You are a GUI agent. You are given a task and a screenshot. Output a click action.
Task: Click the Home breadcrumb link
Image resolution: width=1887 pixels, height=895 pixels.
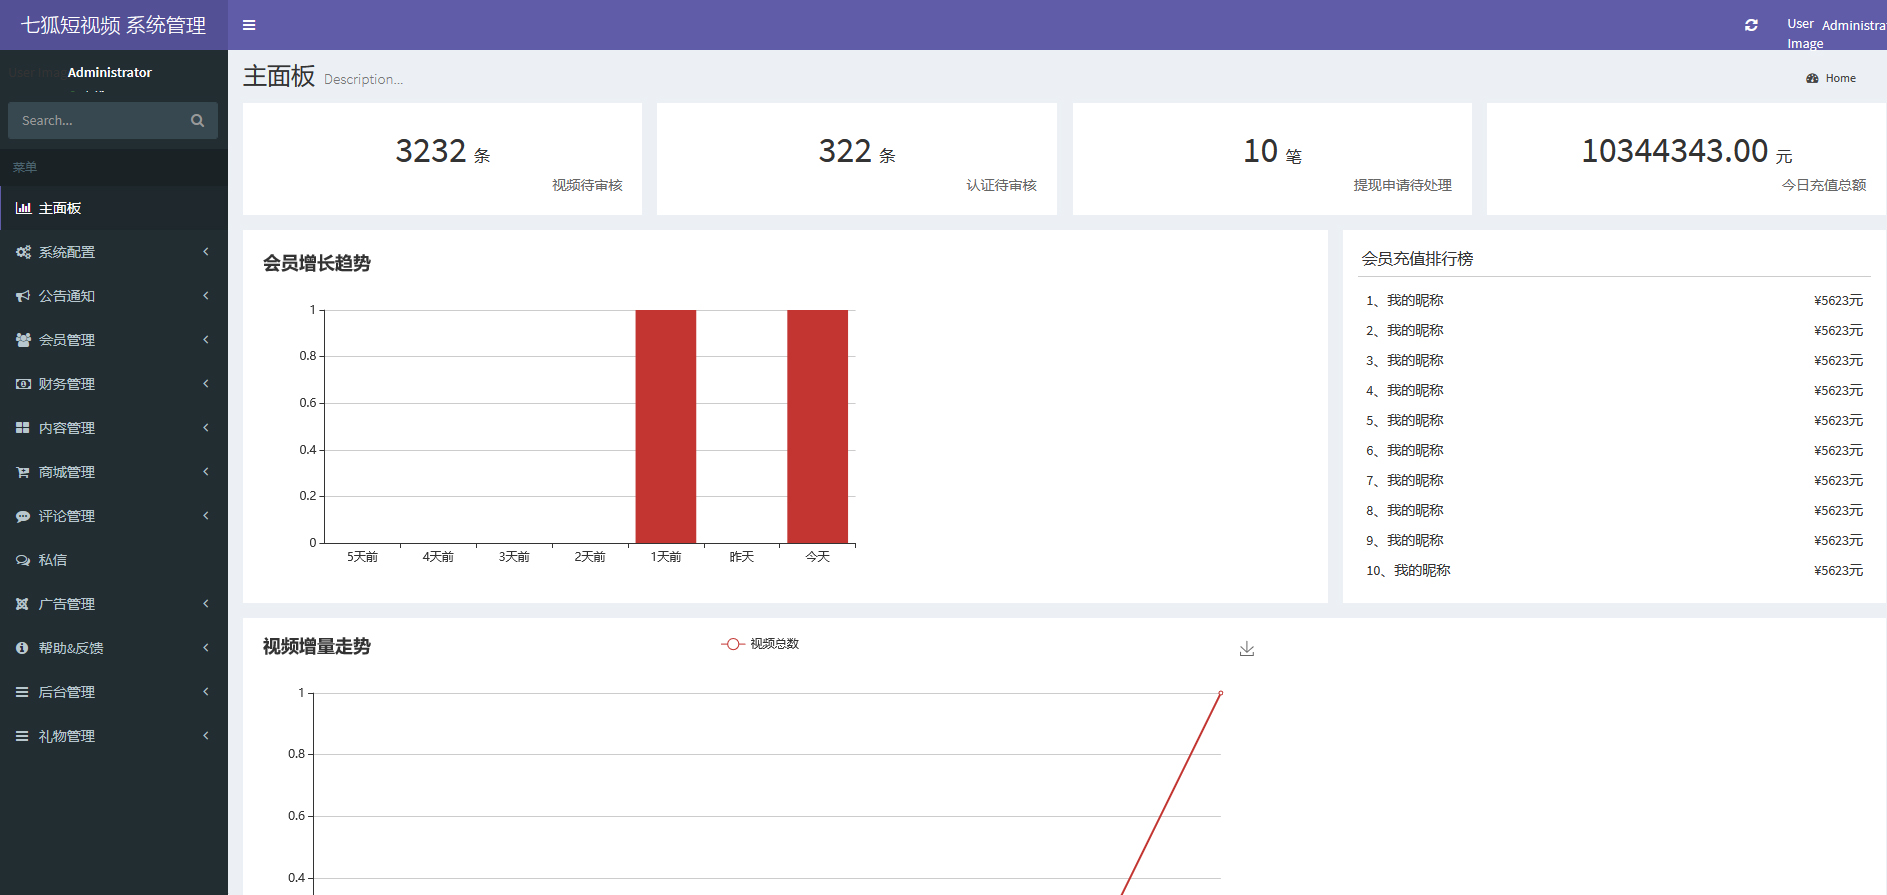(x=1839, y=78)
